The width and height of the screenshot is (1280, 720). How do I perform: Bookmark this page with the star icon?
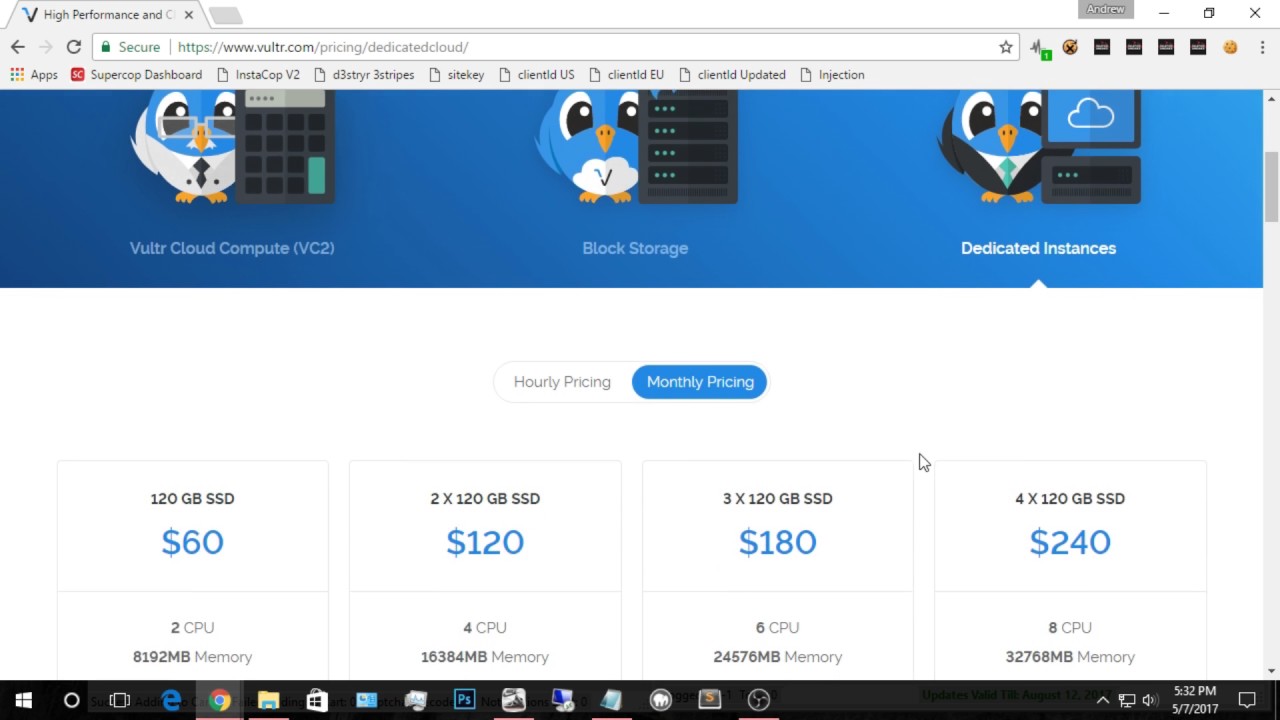pos(1006,47)
